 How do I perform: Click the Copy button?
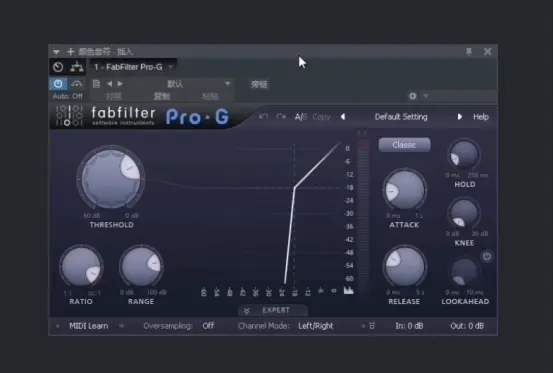(321, 117)
